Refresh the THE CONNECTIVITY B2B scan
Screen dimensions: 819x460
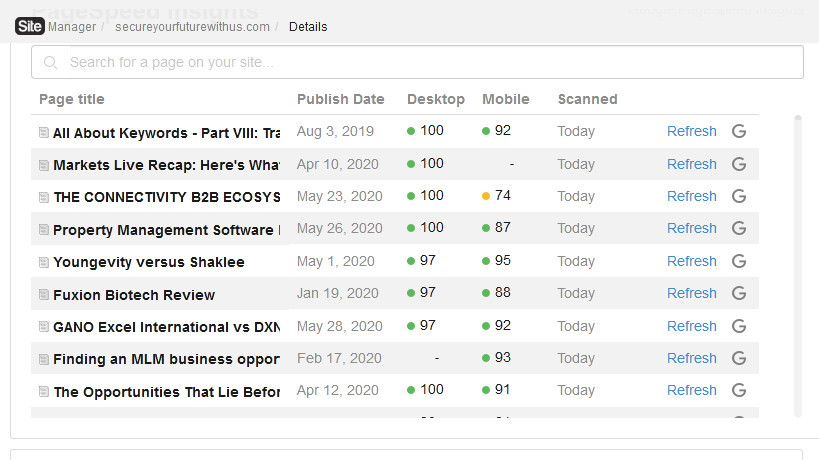pyautogui.click(x=692, y=196)
